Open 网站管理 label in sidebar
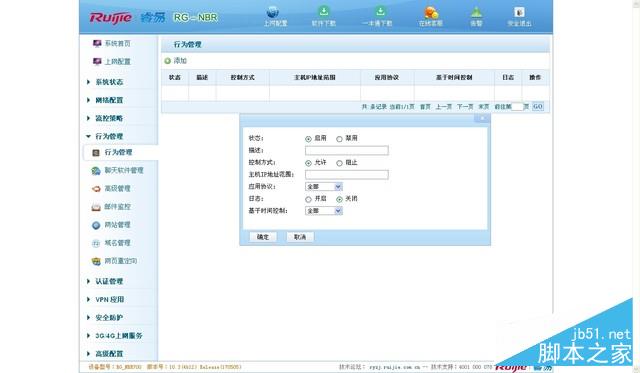The image size is (640, 373). pyautogui.click(x=118, y=225)
